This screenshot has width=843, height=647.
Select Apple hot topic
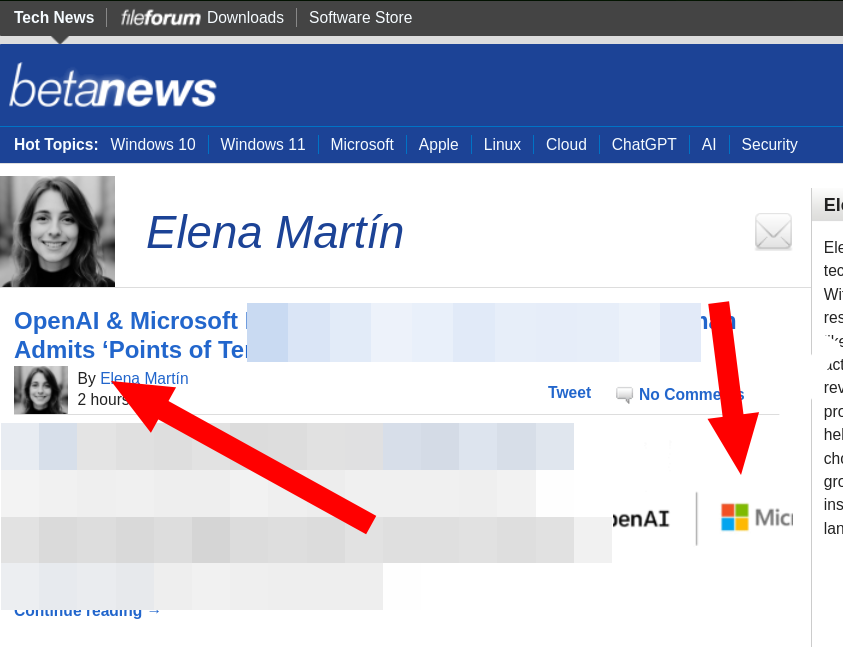438,145
